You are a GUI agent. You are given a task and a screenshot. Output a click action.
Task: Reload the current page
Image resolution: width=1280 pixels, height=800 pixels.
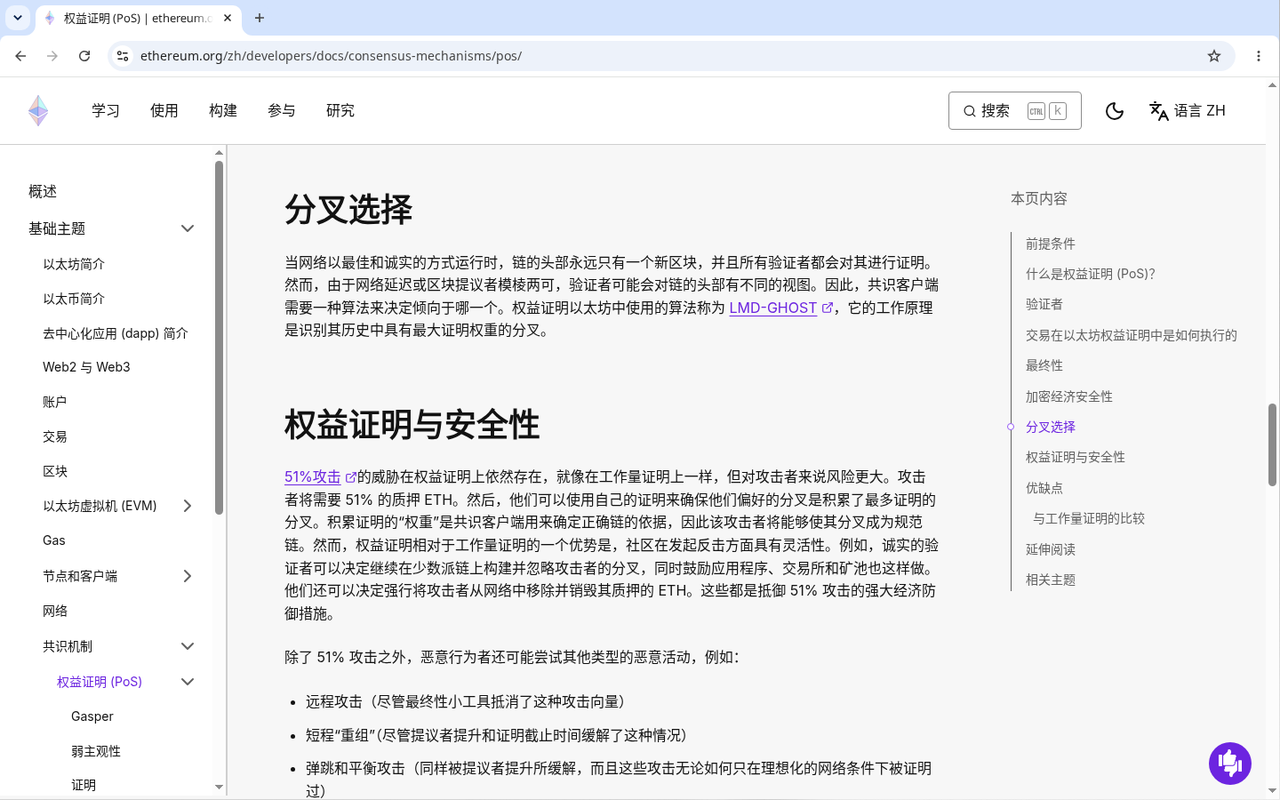click(x=84, y=56)
